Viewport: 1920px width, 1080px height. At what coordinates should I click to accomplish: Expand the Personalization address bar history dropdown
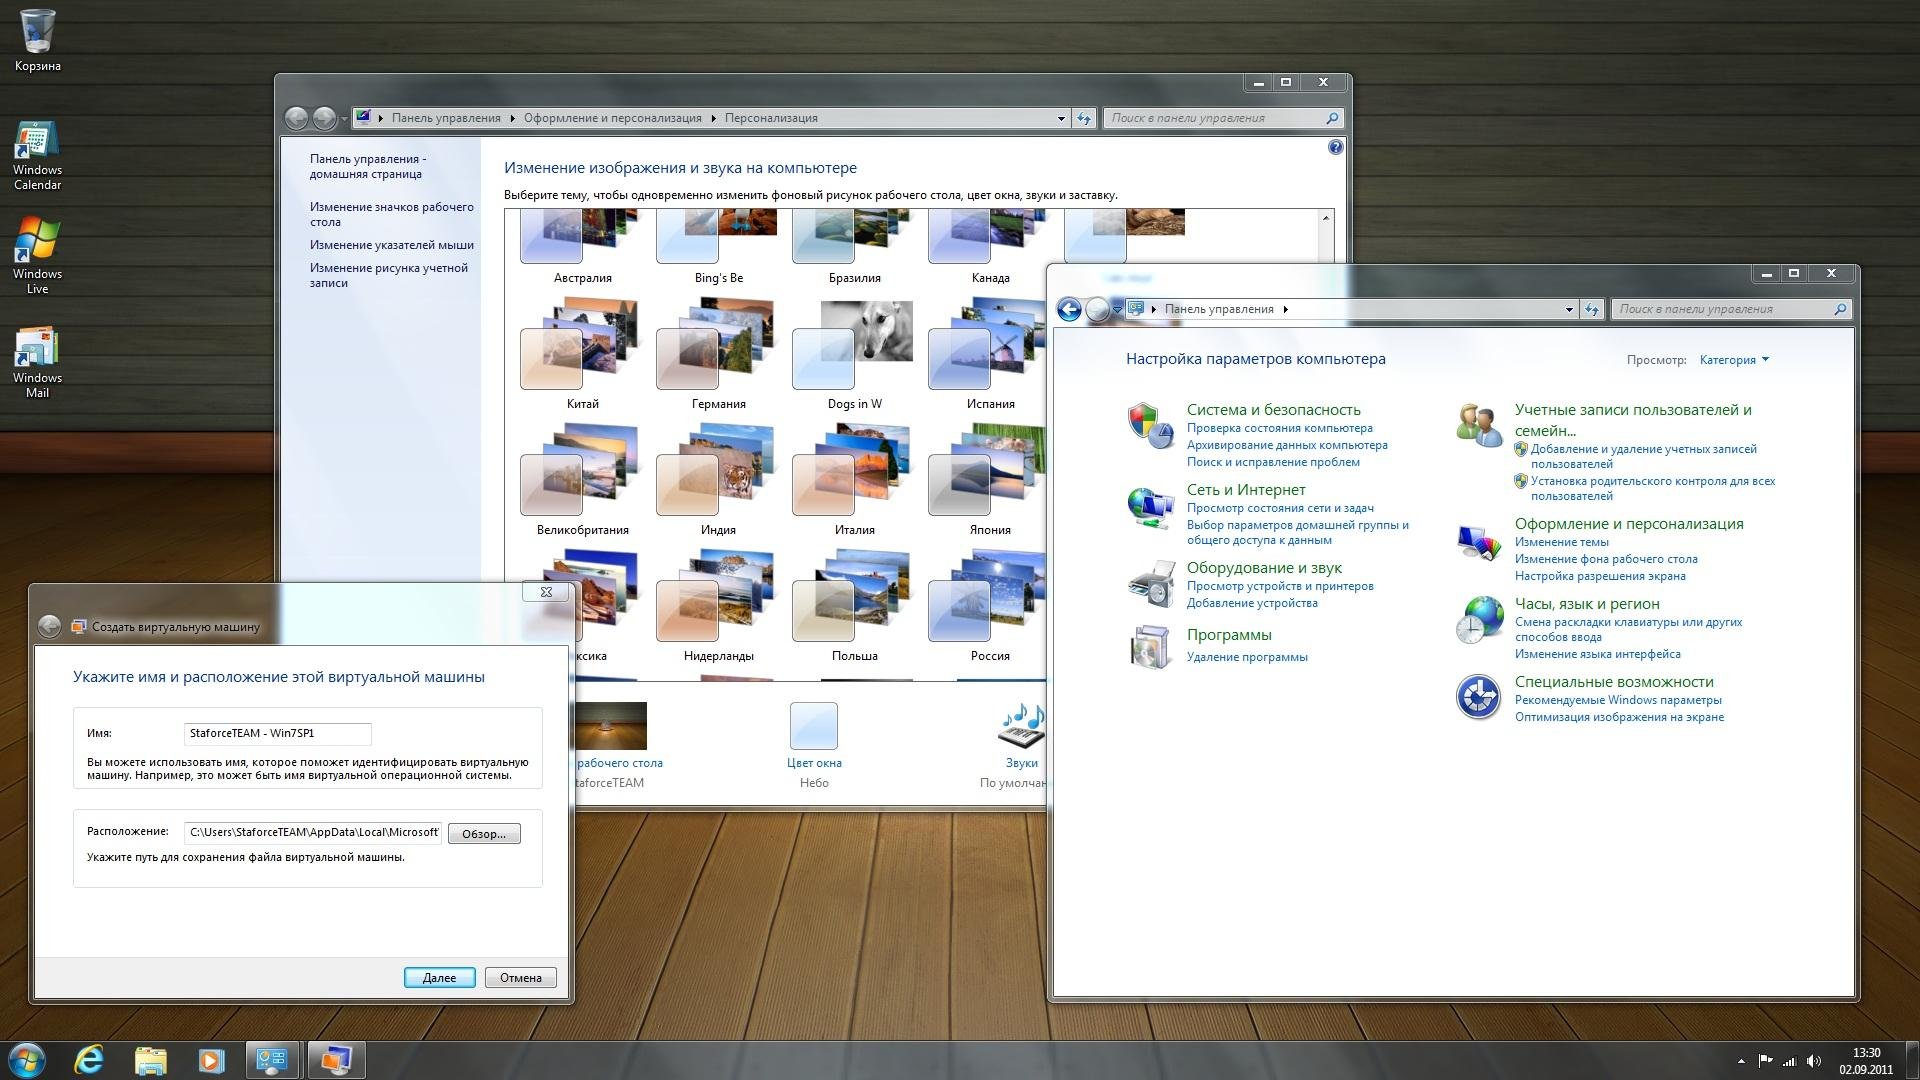pos(1061,118)
